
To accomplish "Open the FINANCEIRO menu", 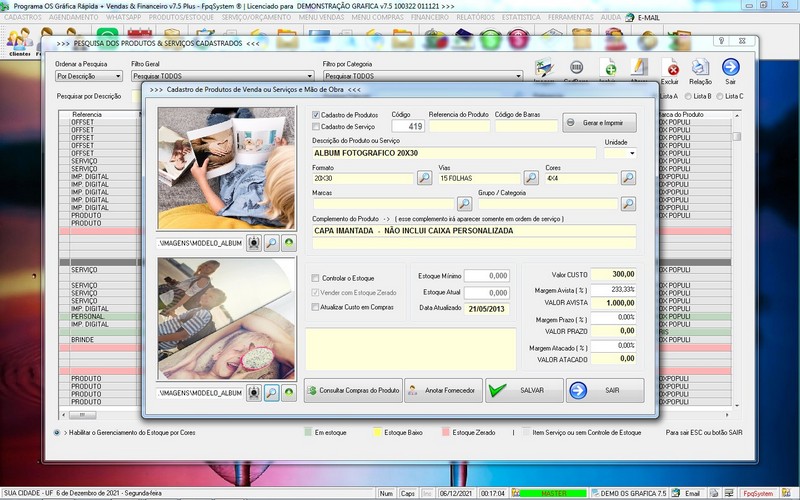I will pyautogui.click(x=430, y=17).
